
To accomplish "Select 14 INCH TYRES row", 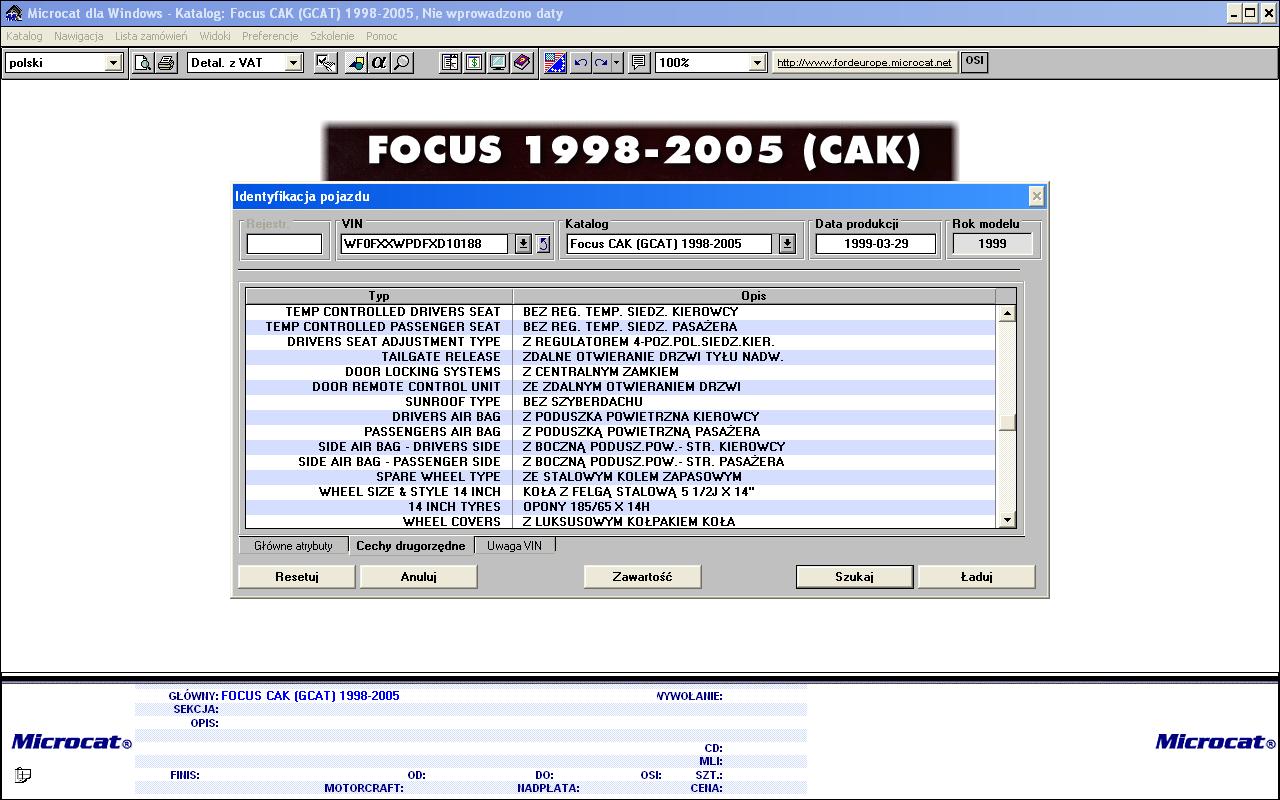I will pyautogui.click(x=621, y=507).
